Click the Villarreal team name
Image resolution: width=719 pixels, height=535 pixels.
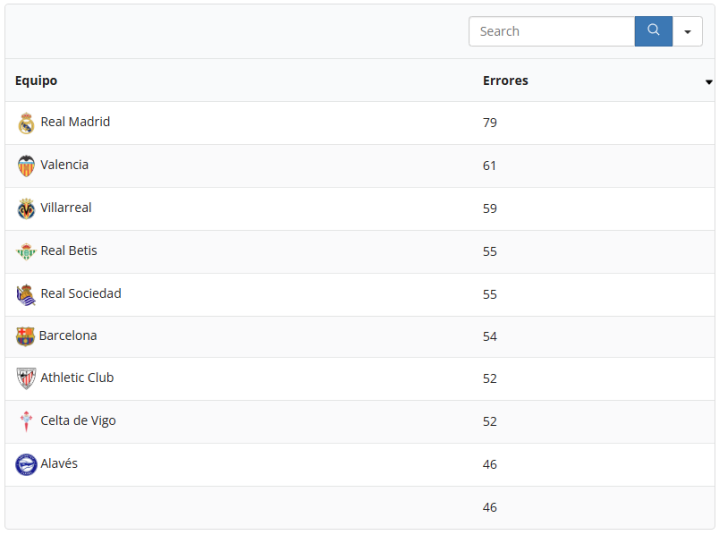[x=66, y=208]
